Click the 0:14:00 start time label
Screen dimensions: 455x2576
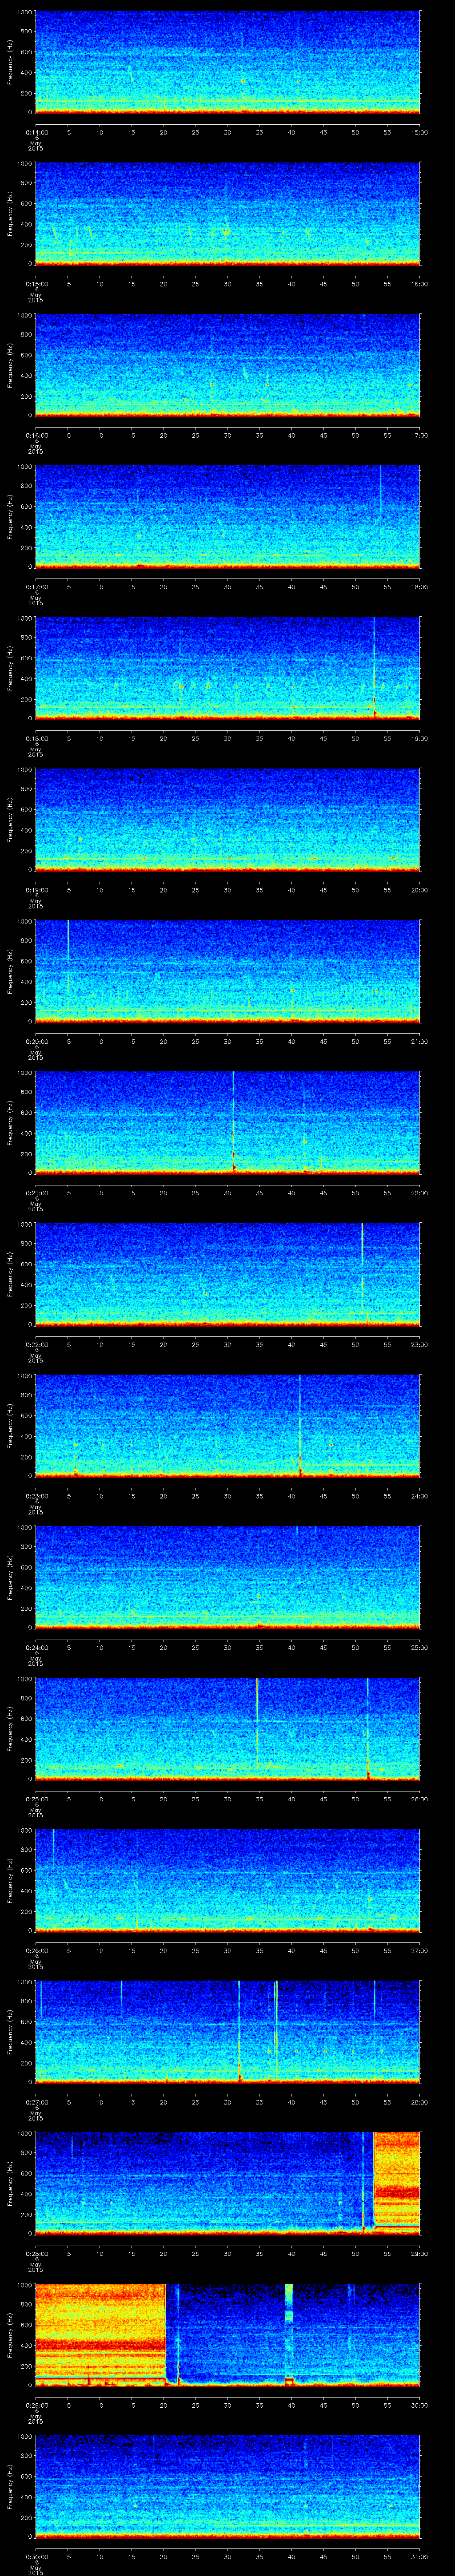tap(36, 132)
